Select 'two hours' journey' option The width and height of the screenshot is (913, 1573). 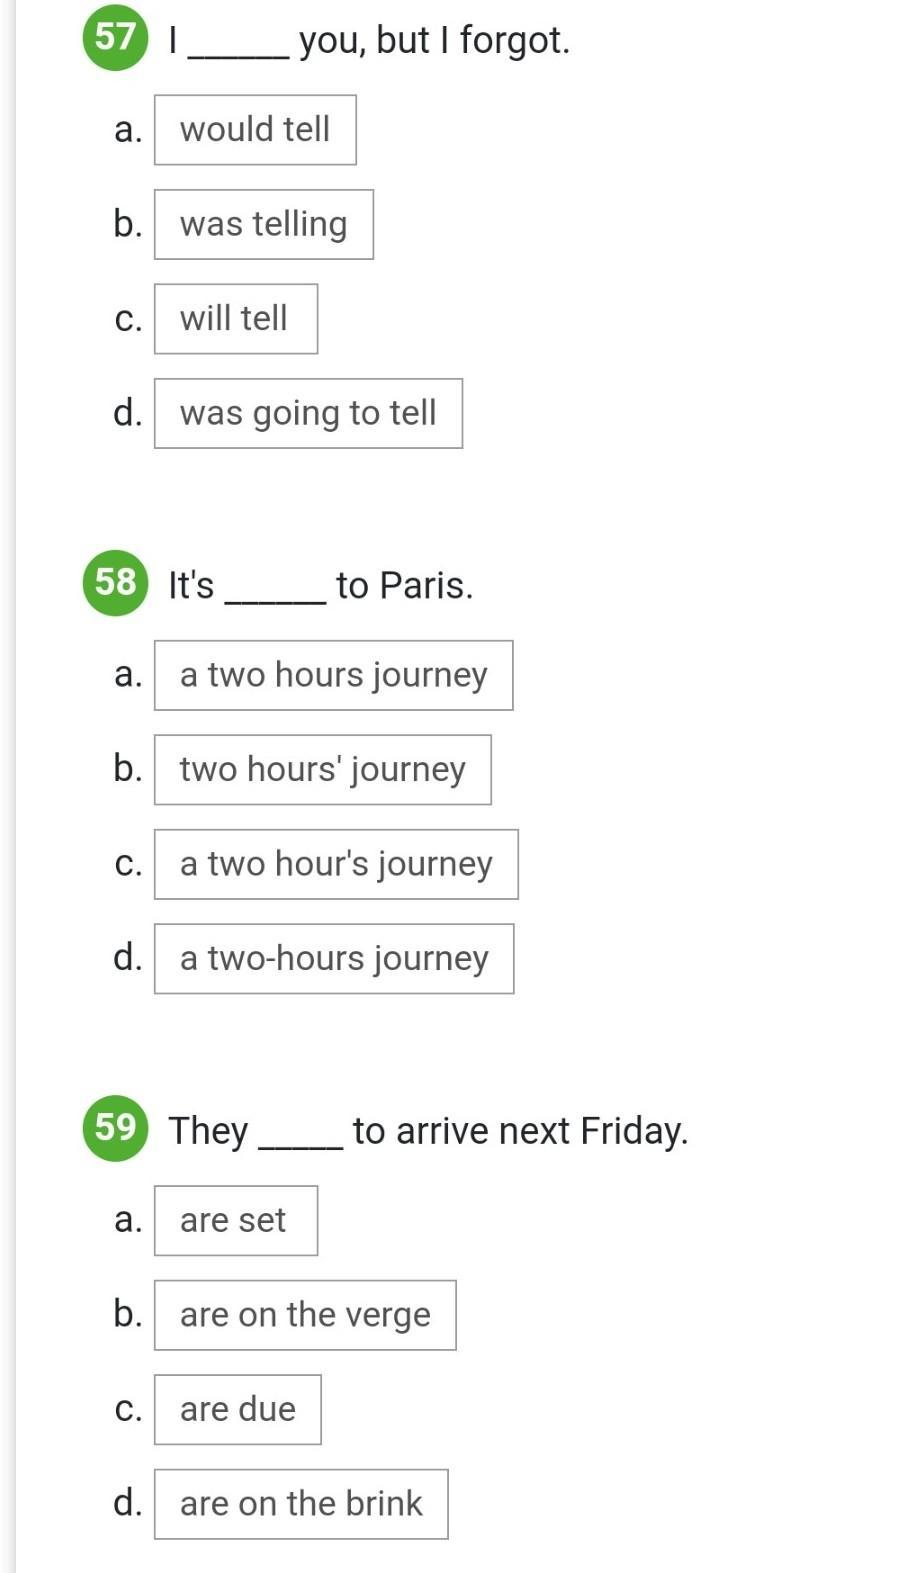(323, 770)
